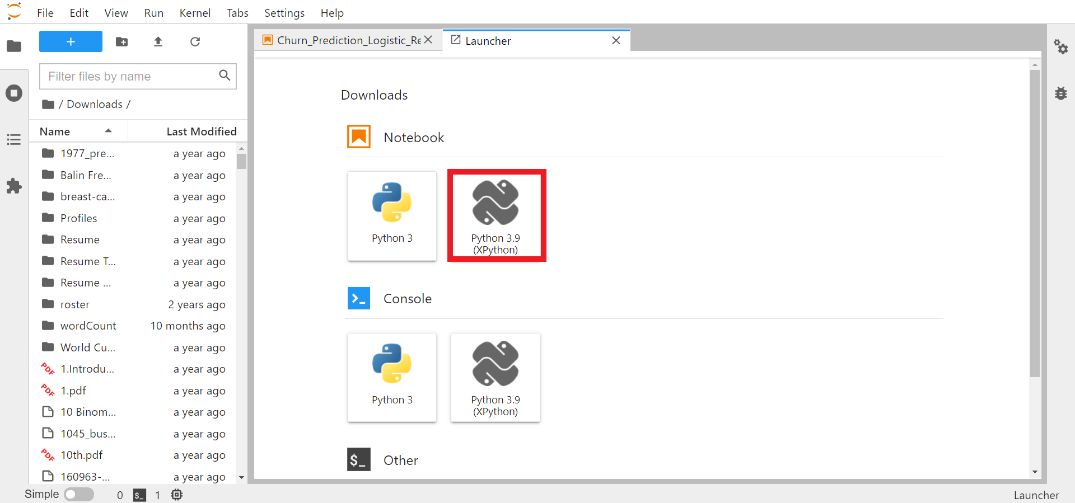The height and width of the screenshot is (503, 1075).
Task: Switch to Churn_Prediction_Logistic_Re notebook tab
Action: tap(340, 41)
